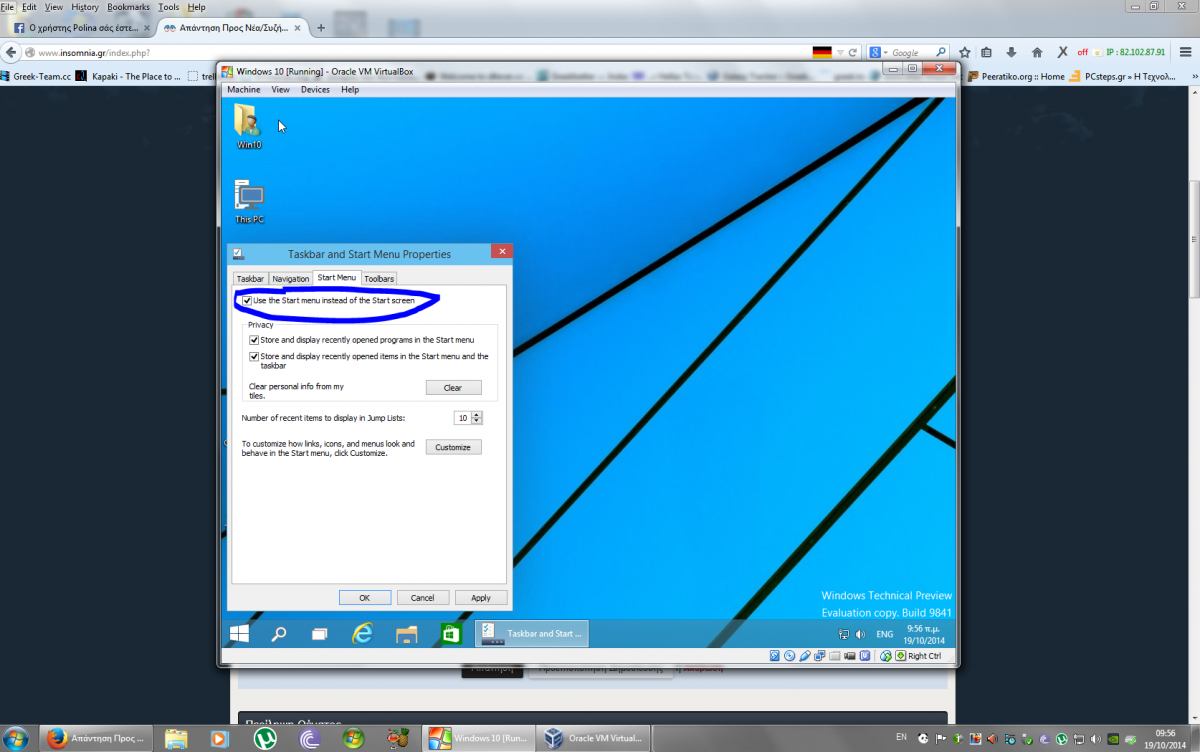Click the Jump Lists number field
The height and width of the screenshot is (752, 1200).
(x=462, y=418)
